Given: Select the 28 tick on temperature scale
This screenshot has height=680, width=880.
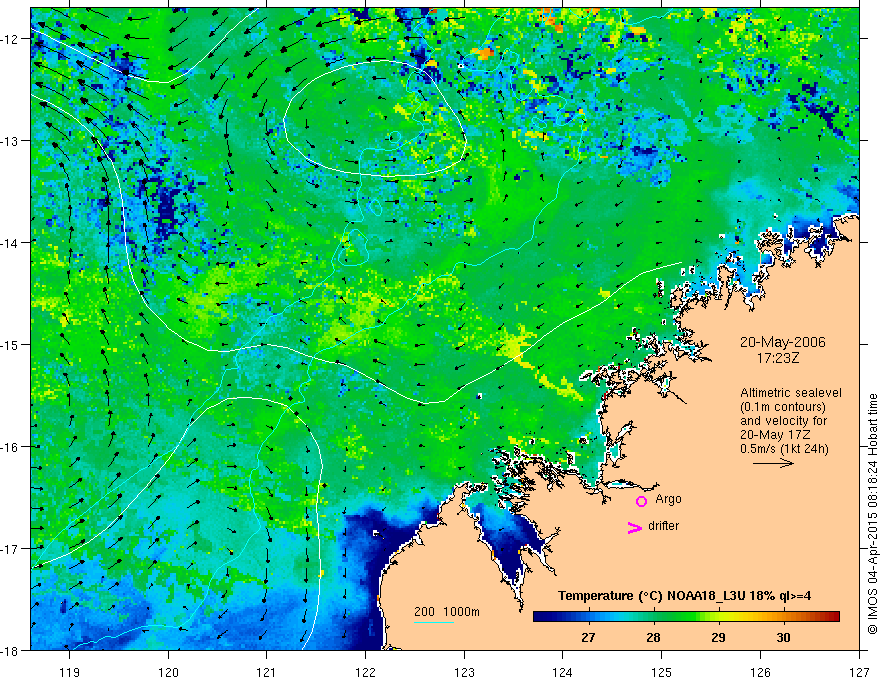Looking at the screenshot, I should tap(653, 637).
